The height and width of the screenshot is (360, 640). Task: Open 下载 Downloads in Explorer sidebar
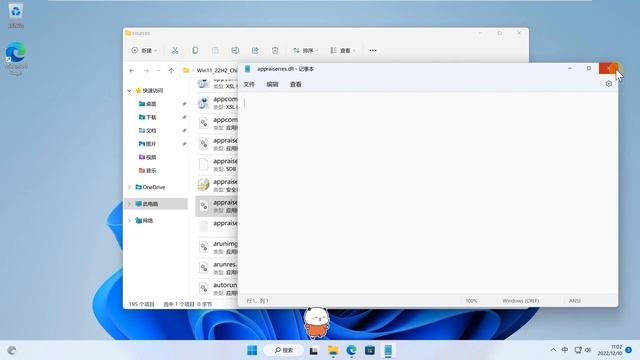(147, 117)
